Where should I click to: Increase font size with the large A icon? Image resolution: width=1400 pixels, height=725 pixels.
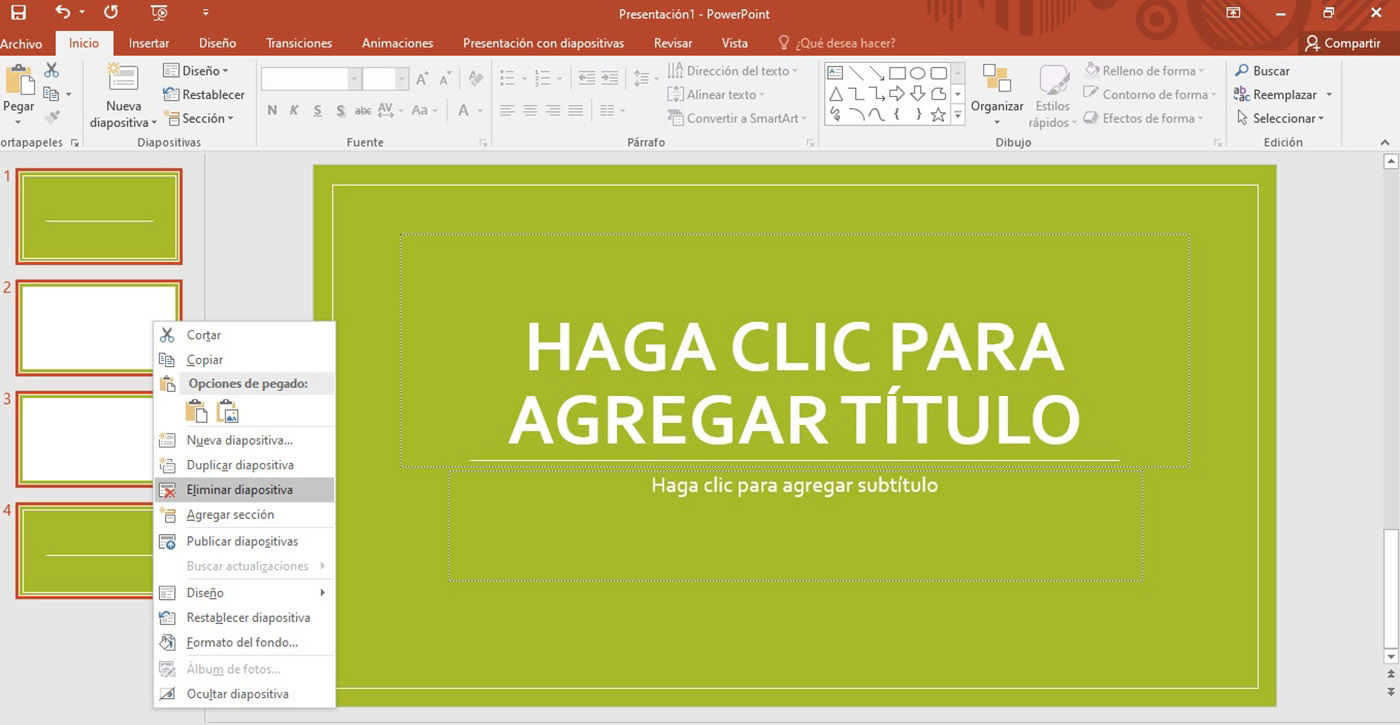pos(421,79)
